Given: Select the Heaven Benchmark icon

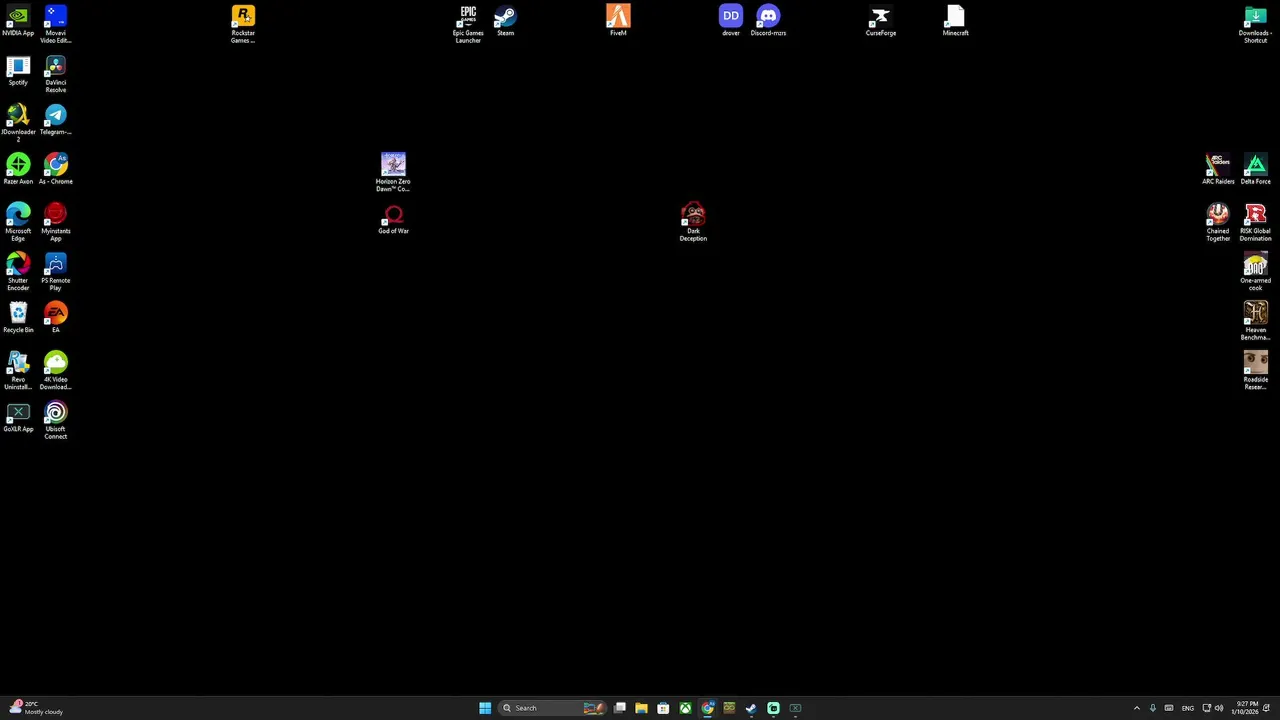Looking at the screenshot, I should click(x=1255, y=321).
